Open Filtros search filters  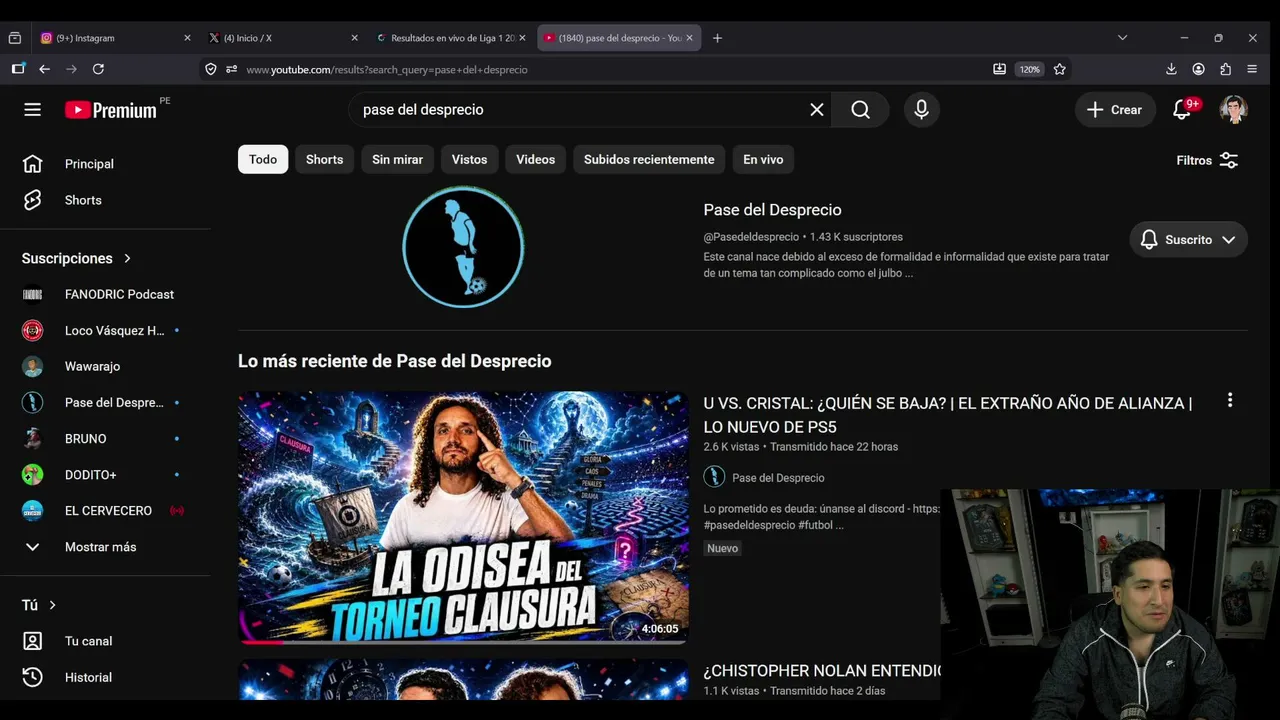(x=1207, y=160)
